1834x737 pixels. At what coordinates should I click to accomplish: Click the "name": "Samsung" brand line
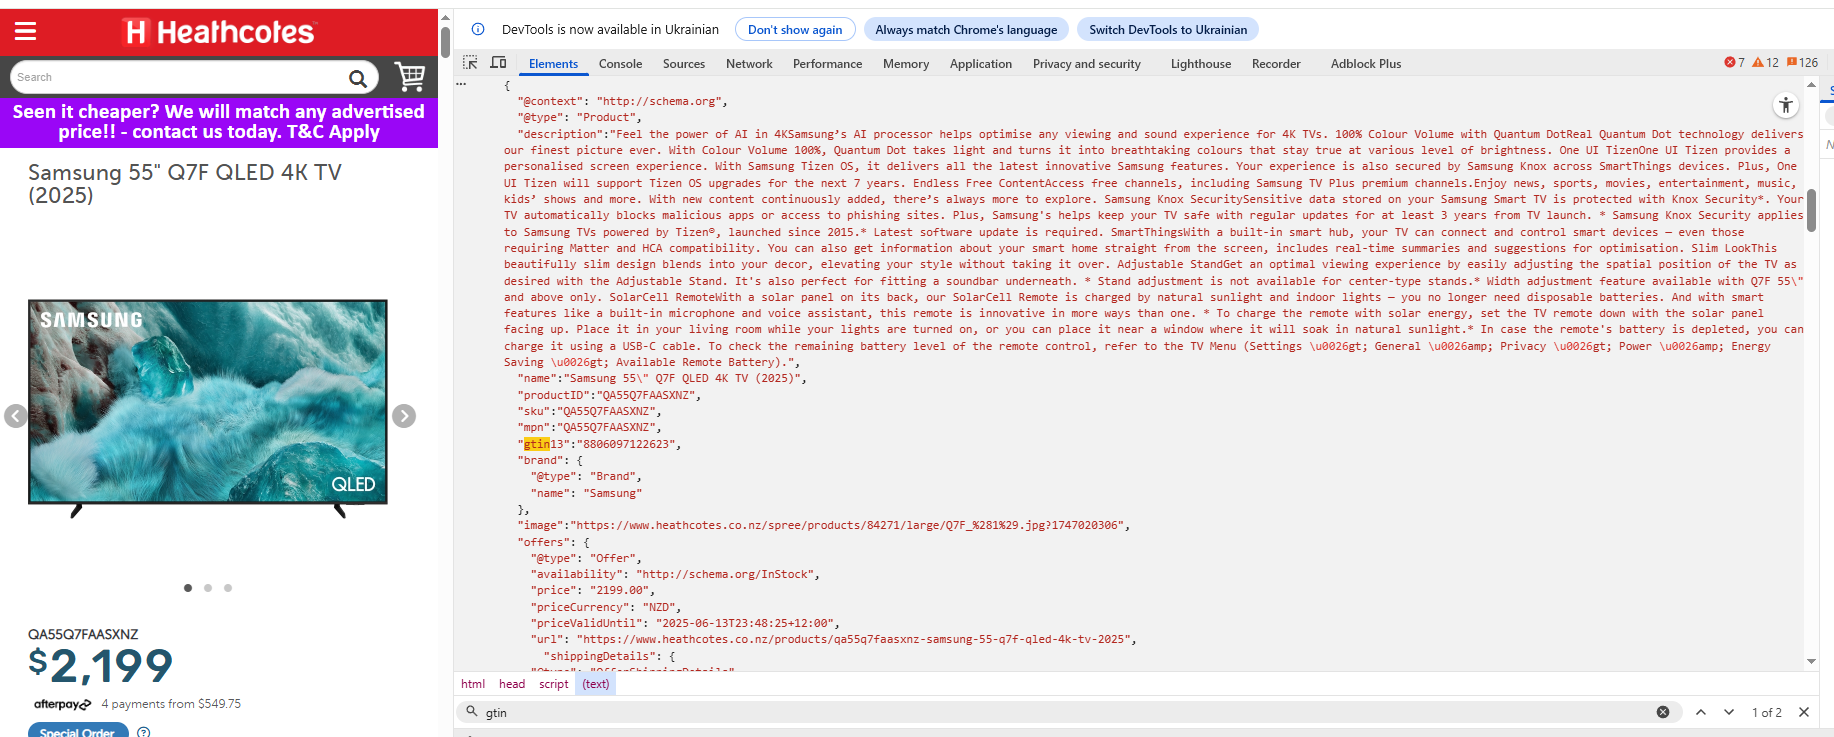(x=586, y=493)
